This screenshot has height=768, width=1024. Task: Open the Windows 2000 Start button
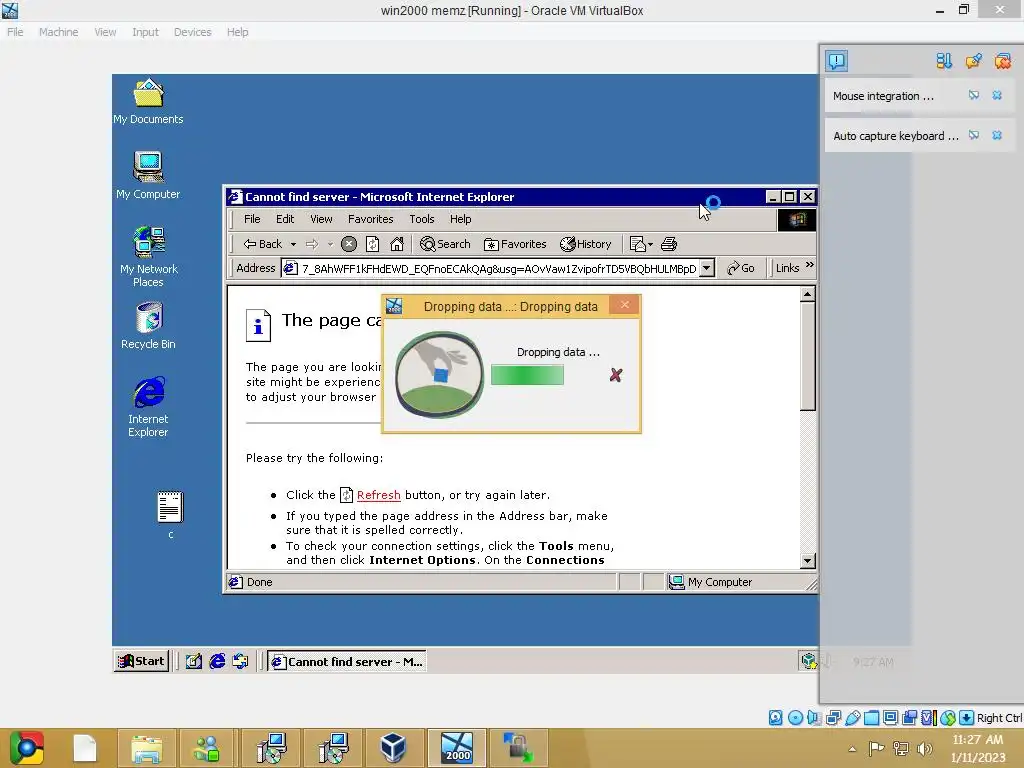point(141,662)
